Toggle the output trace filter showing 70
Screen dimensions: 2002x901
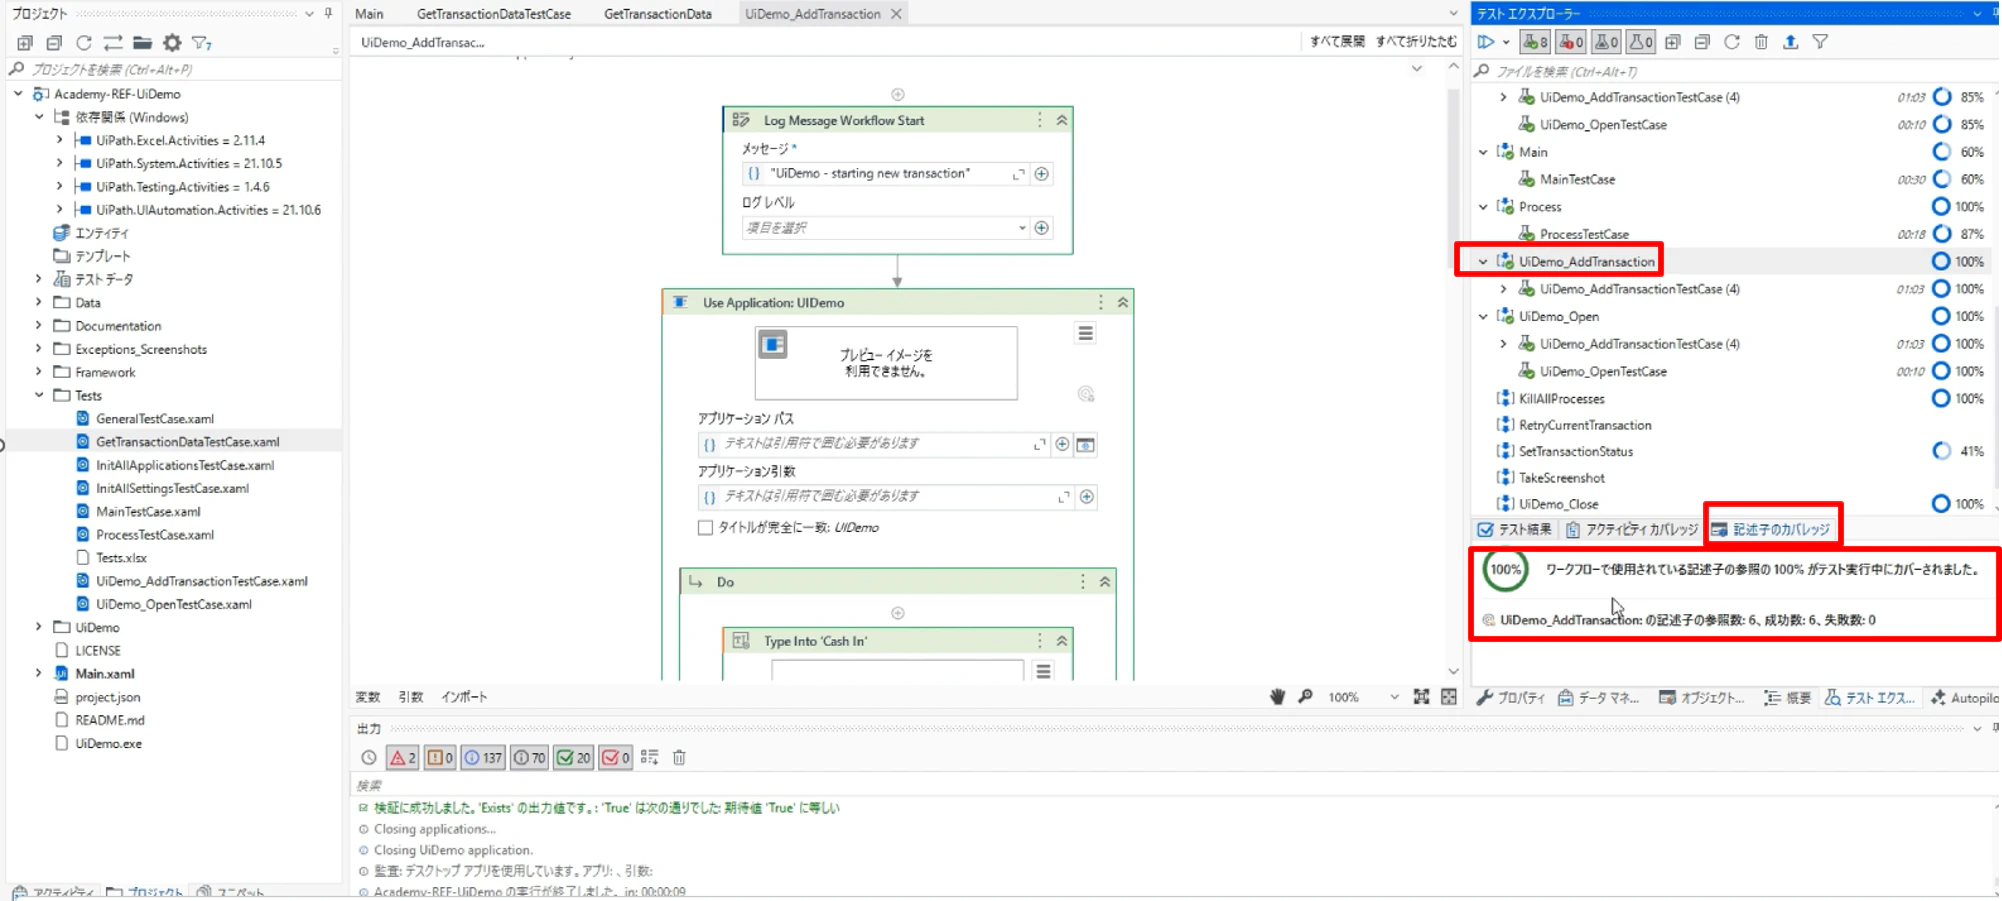click(x=529, y=758)
